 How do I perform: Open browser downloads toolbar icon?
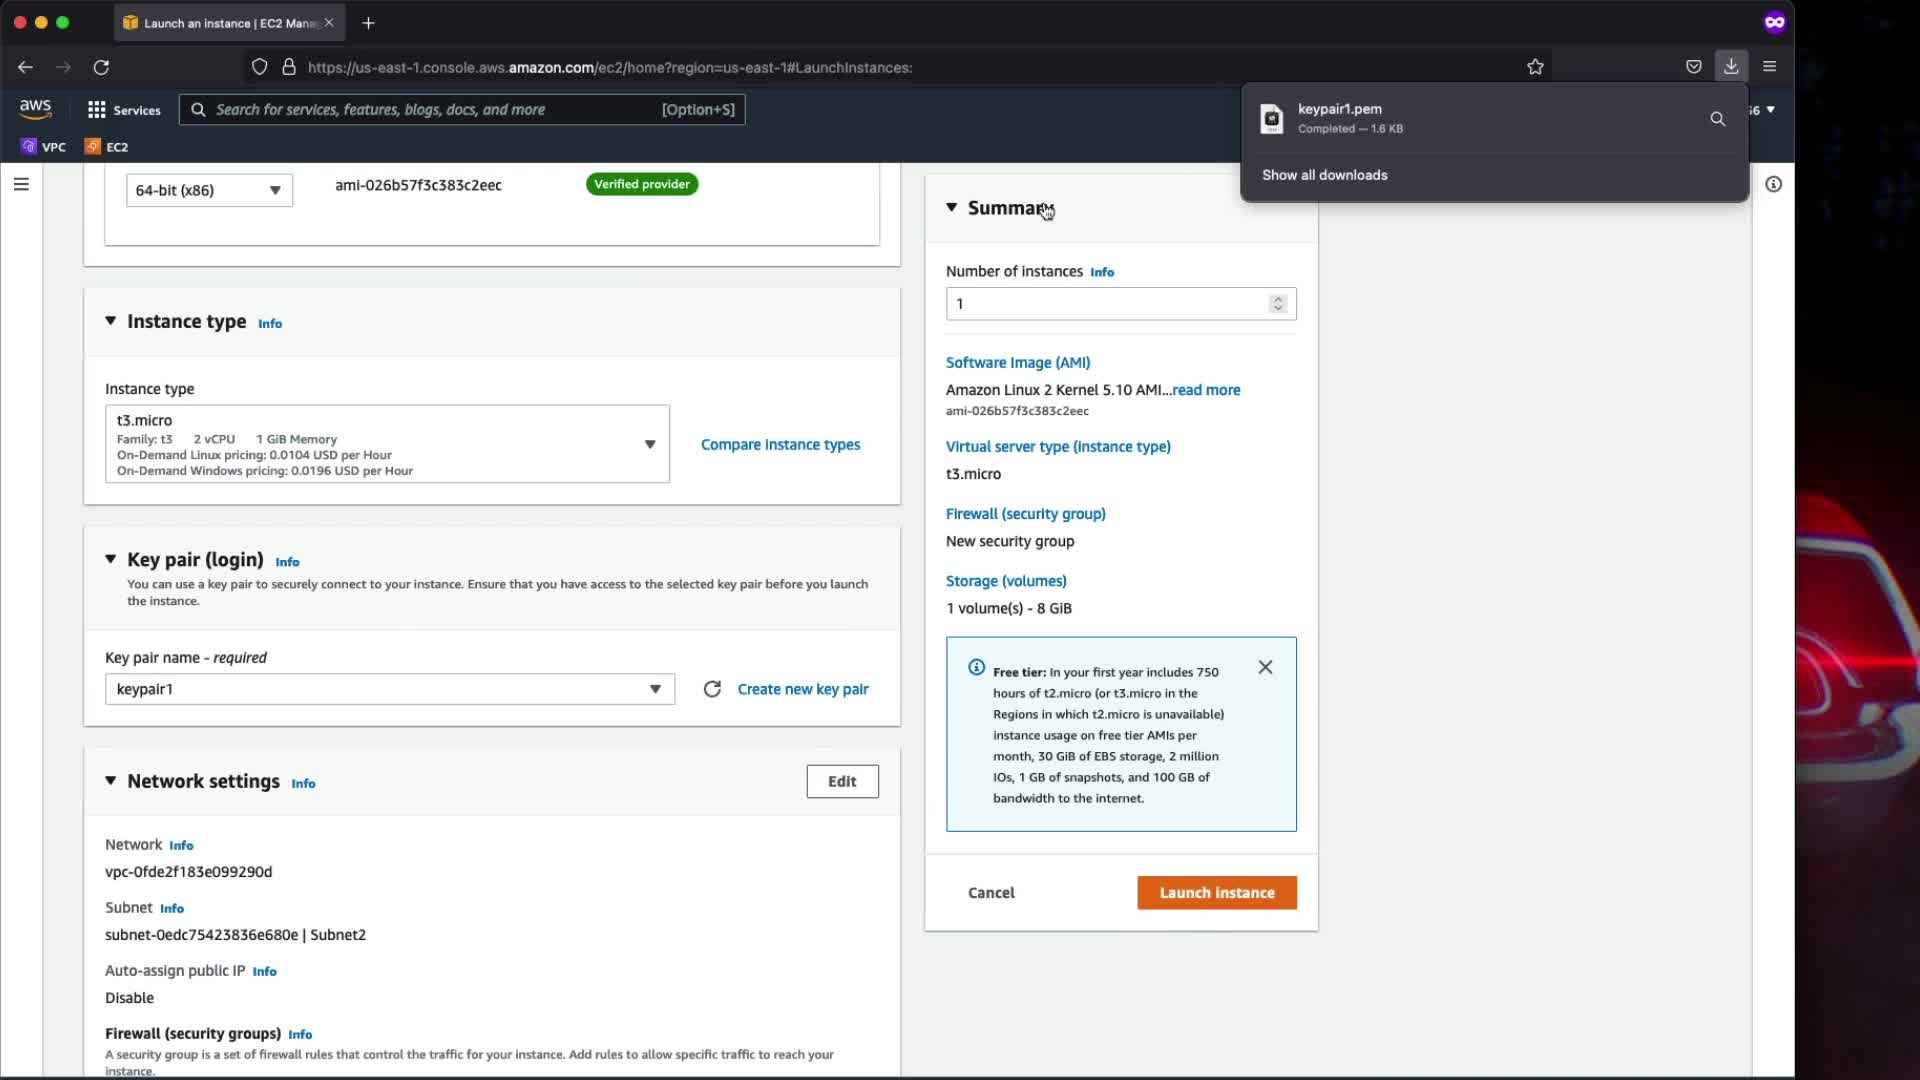point(1731,67)
